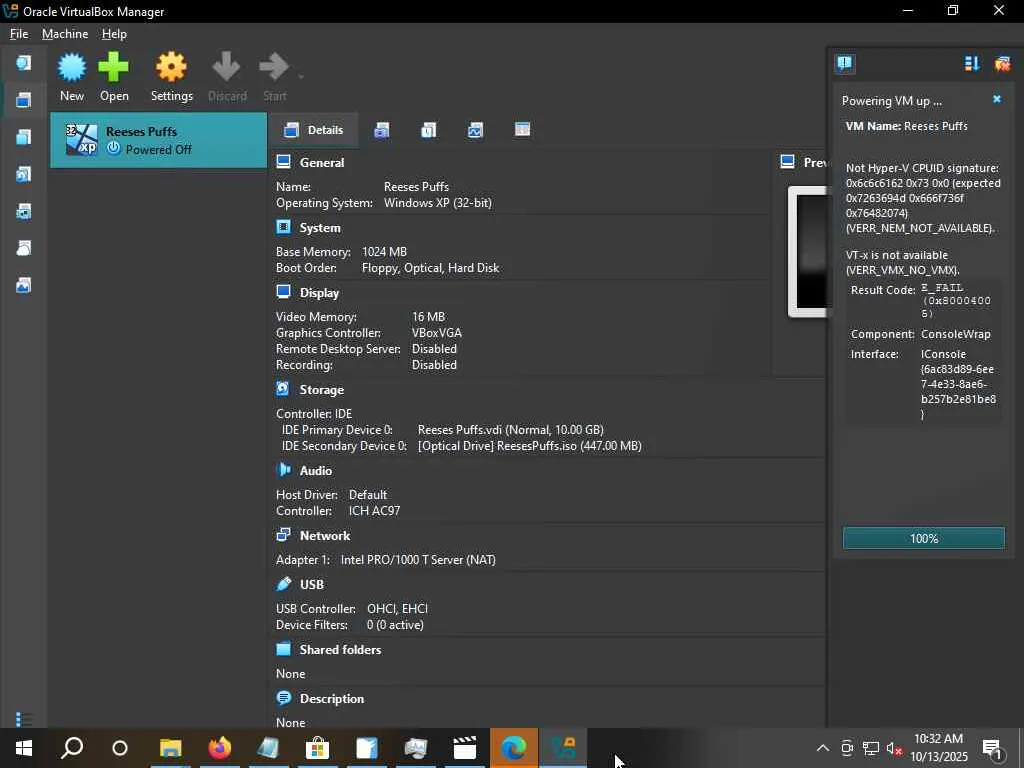Click the muted volume tray icon
Image resolution: width=1024 pixels, height=768 pixels.
893,748
